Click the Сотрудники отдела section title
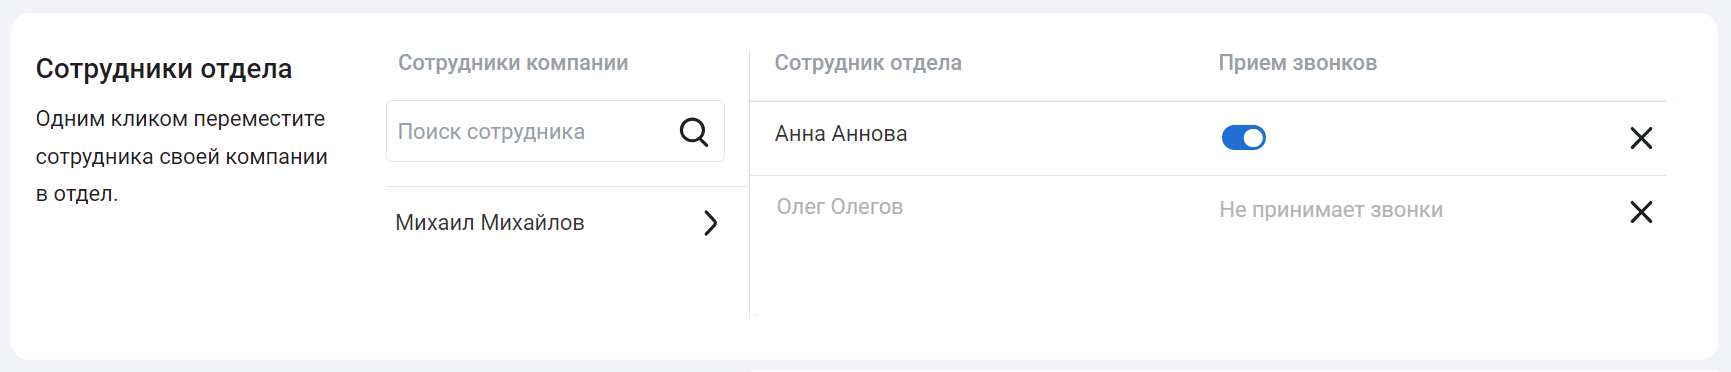The width and height of the screenshot is (1731, 372). tap(164, 69)
